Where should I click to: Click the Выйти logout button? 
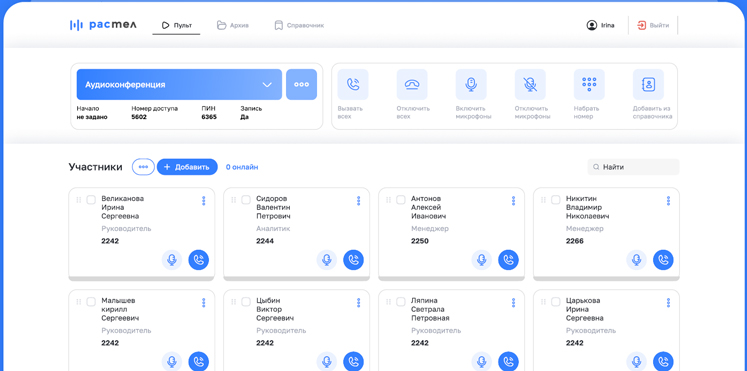pos(653,25)
